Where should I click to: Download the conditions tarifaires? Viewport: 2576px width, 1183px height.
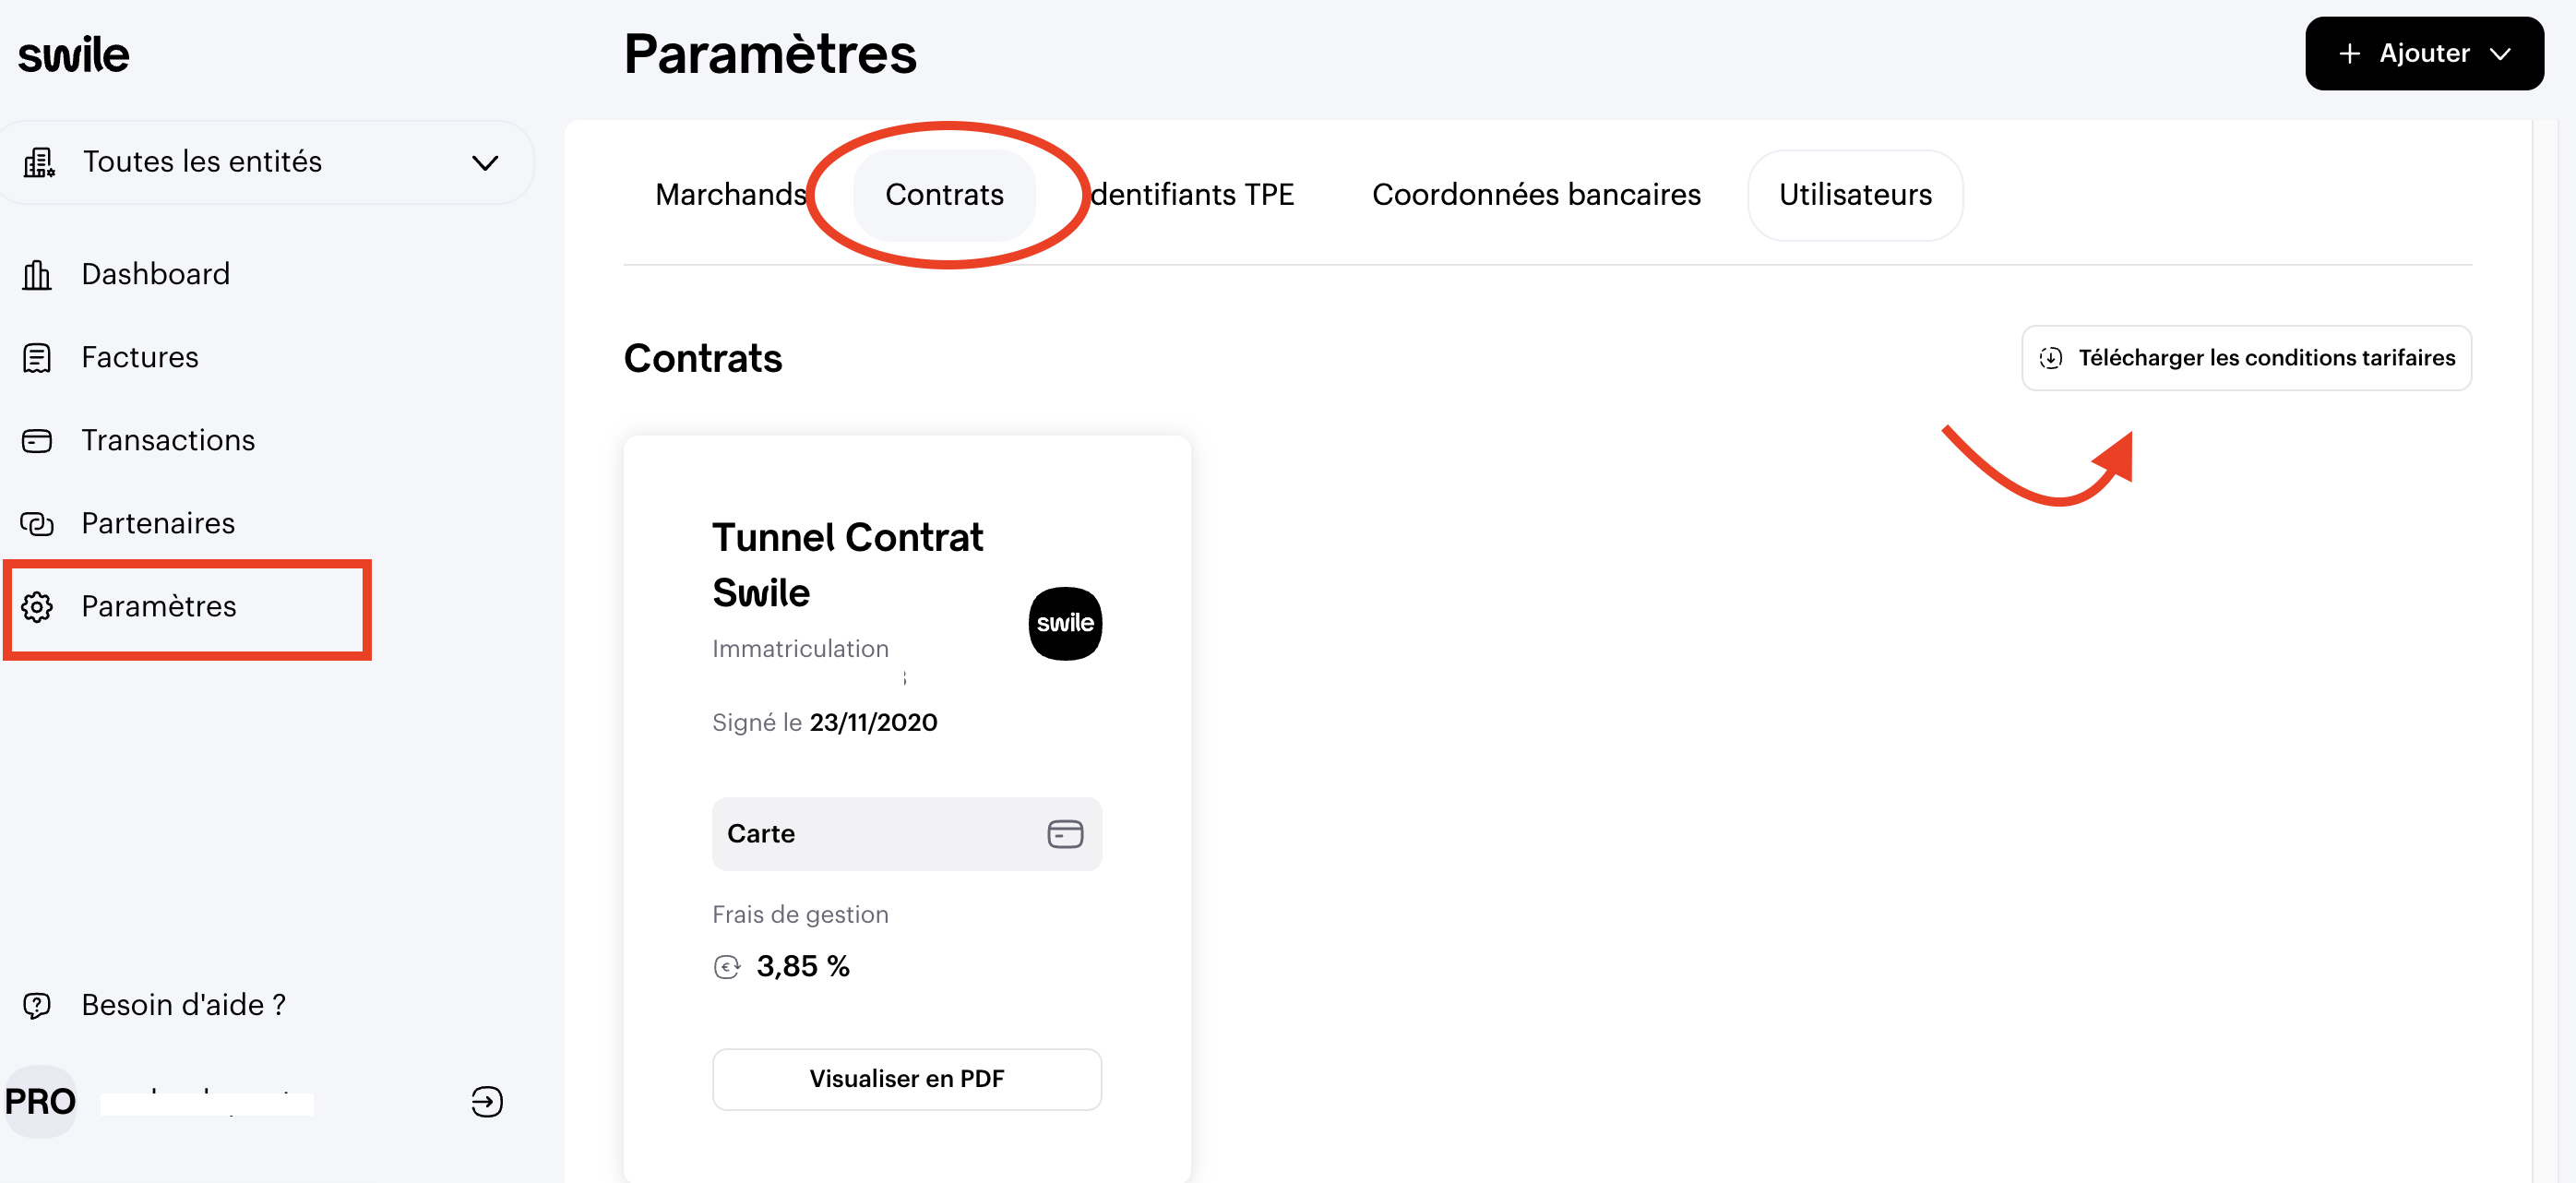click(2245, 358)
